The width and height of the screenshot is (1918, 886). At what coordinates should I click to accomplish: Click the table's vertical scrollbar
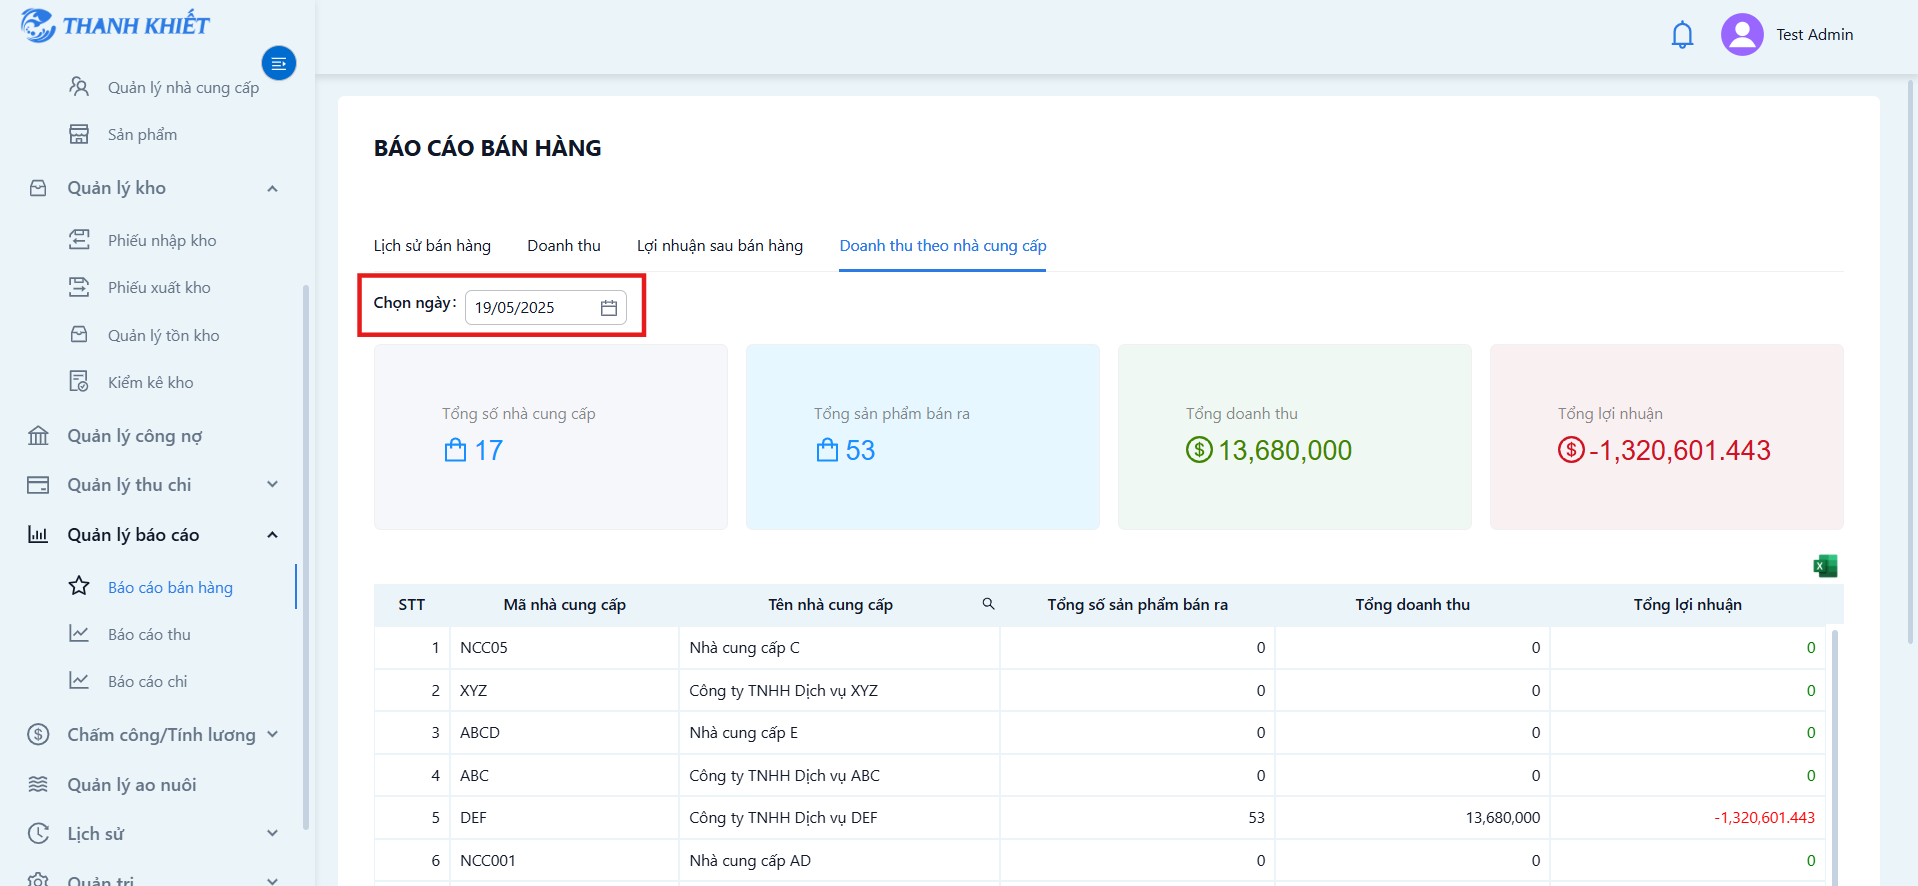click(1834, 757)
